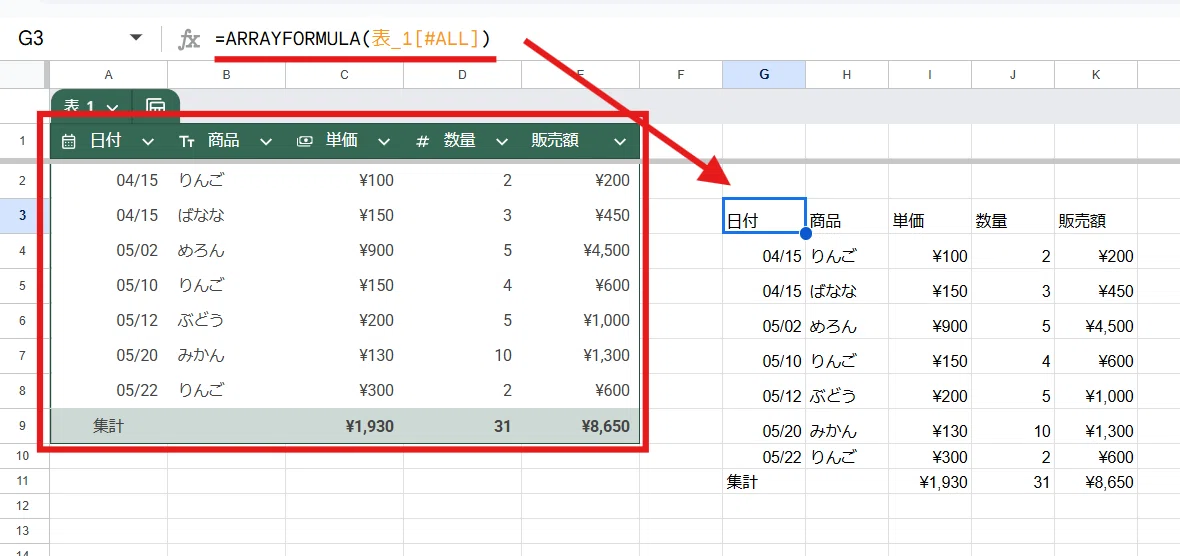The height and width of the screenshot is (556, 1180).
Task: Open the 表 1 table name dropdown
Action: pyautogui.click(x=112, y=107)
